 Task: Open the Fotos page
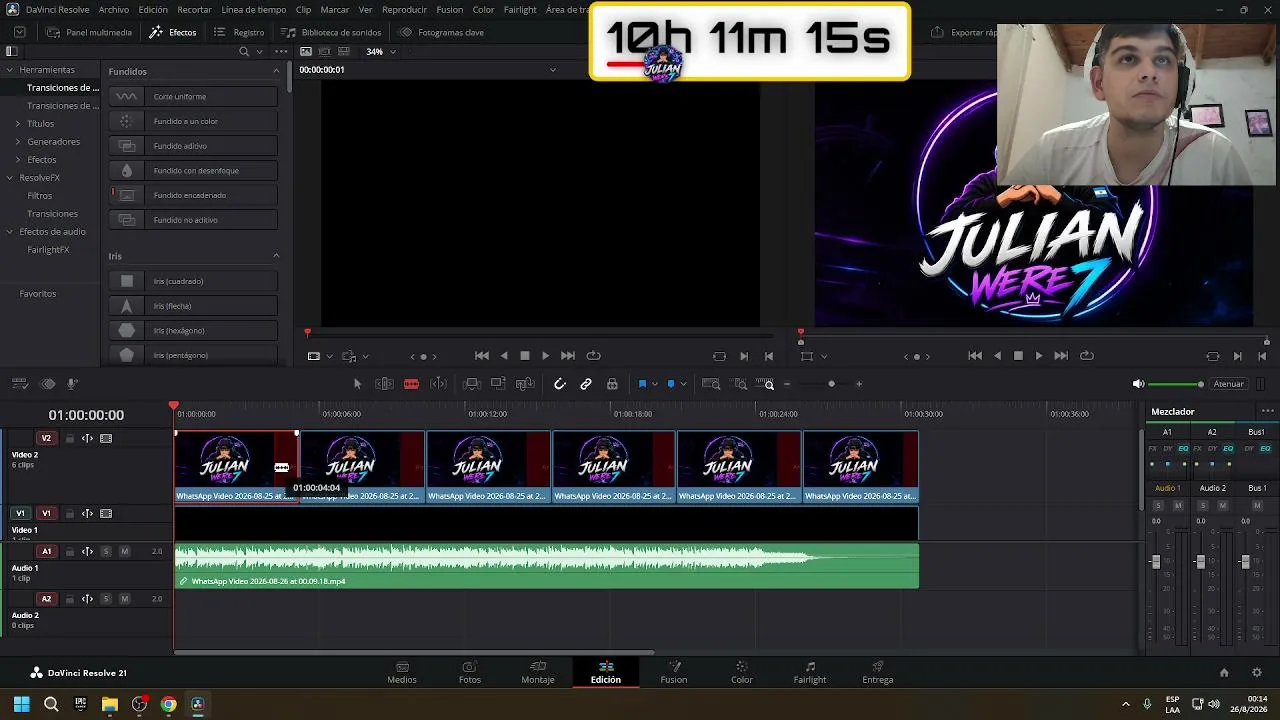click(470, 672)
